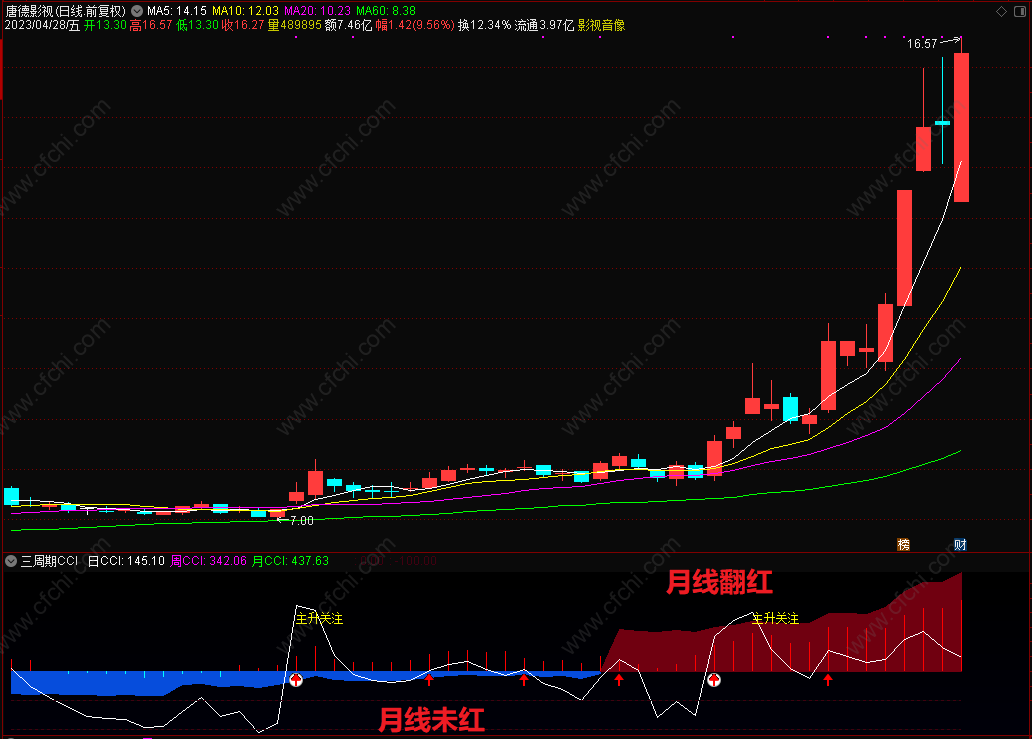Screen dimensions: 1032x739
Task: Click the volume value 量489895
Action: [x=294, y=25]
